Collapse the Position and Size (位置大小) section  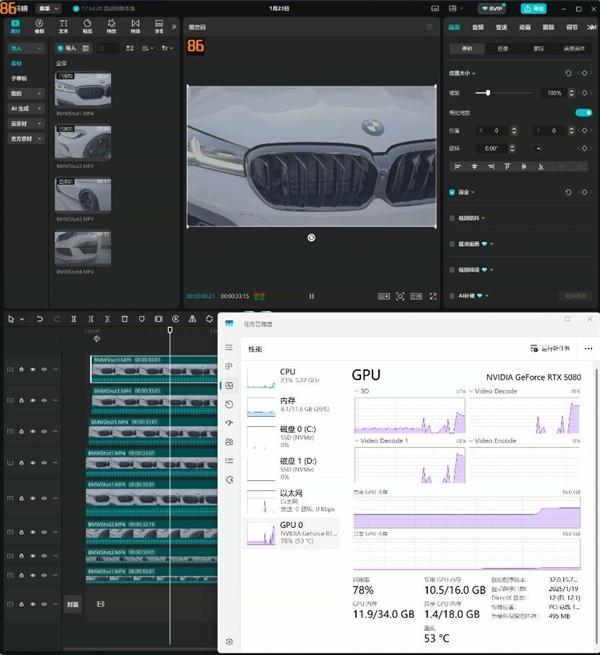pyautogui.click(x=475, y=73)
